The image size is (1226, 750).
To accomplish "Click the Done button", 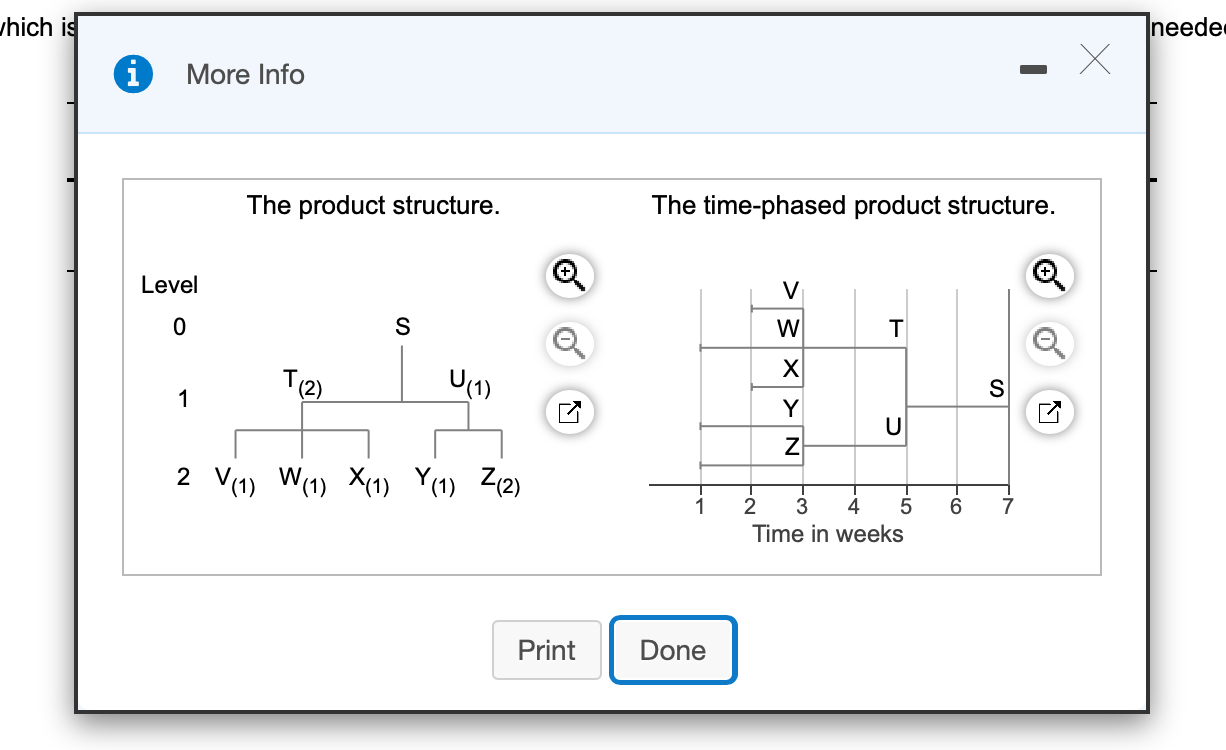I will [672, 650].
